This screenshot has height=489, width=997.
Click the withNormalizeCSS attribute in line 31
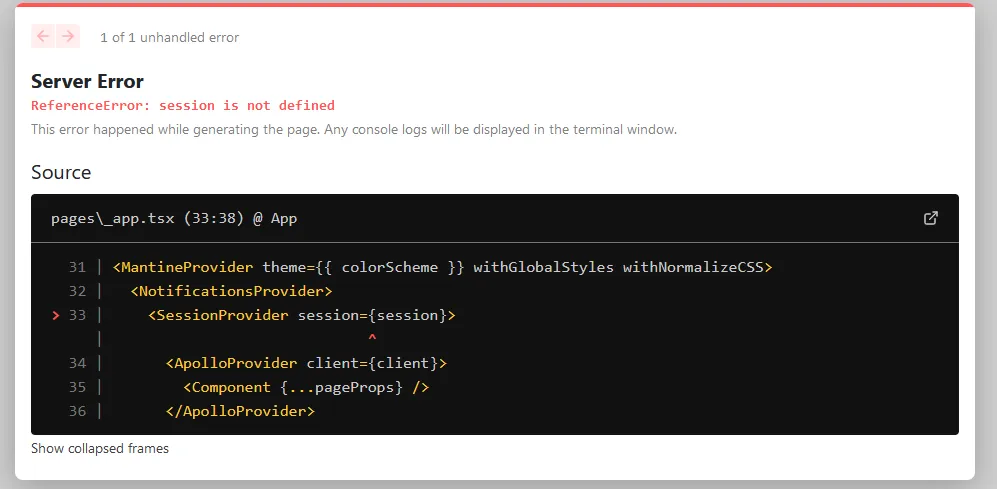click(692, 267)
